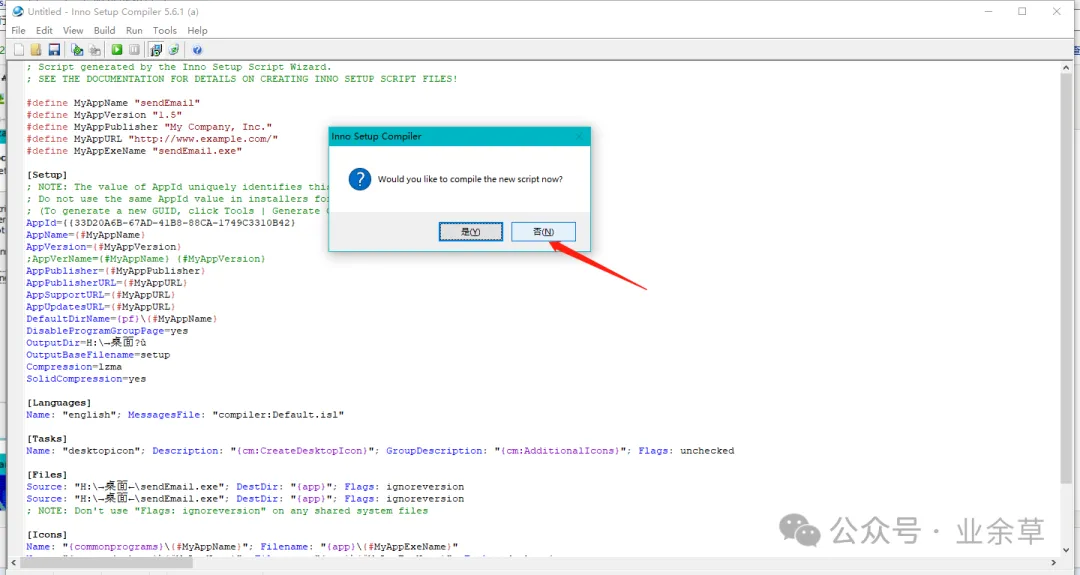Click the OutputBaseFilename=setup line

coord(98,355)
